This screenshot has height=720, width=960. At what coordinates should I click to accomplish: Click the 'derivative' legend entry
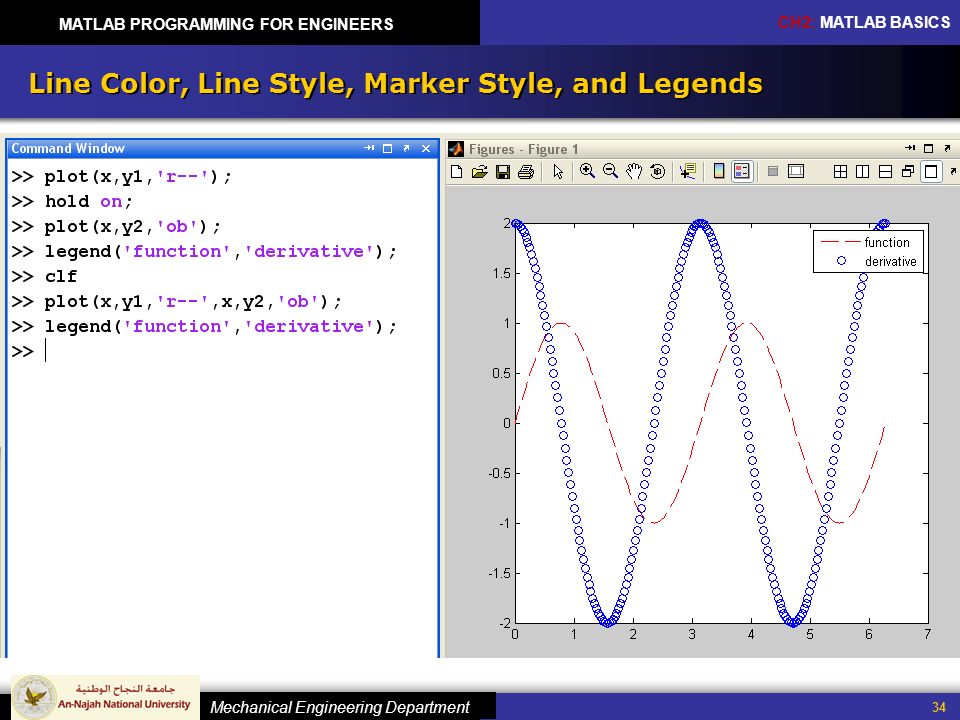[x=876, y=261]
